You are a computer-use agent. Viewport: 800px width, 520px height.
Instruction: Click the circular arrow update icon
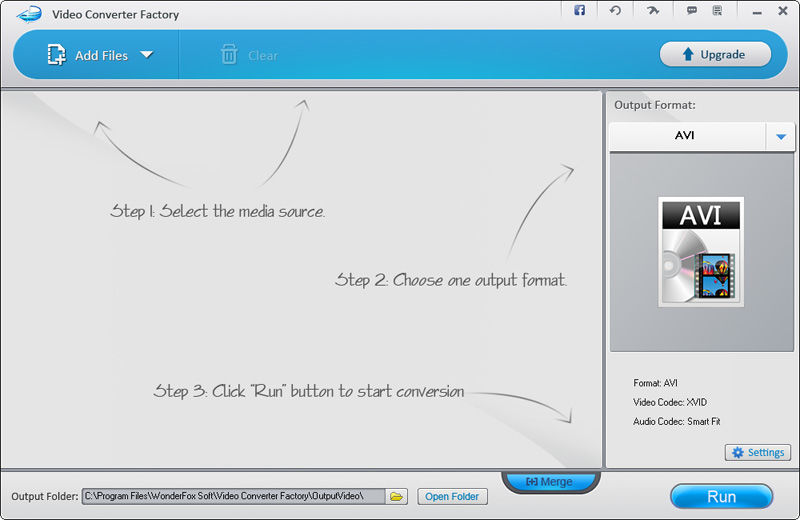click(615, 10)
